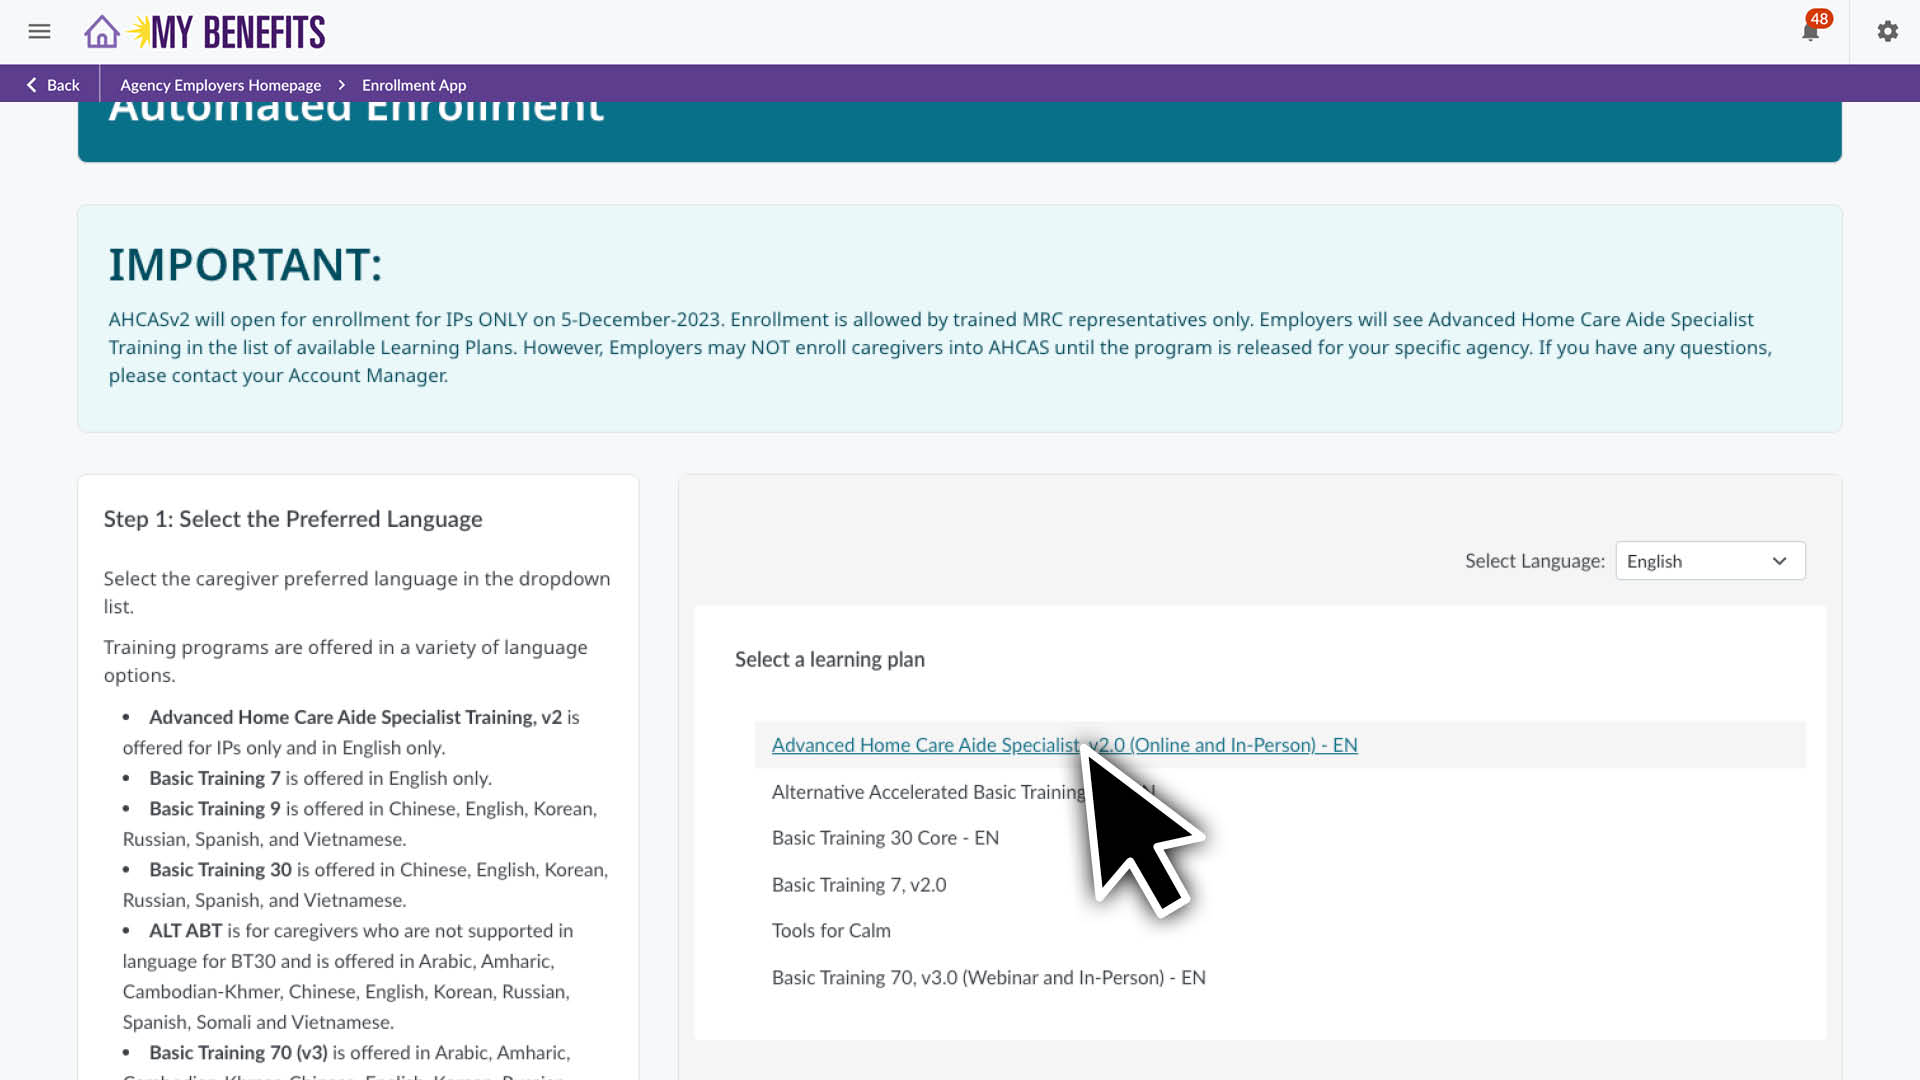1920x1080 pixels.
Task: Expand the chevron next to English
Action: (x=1779, y=561)
